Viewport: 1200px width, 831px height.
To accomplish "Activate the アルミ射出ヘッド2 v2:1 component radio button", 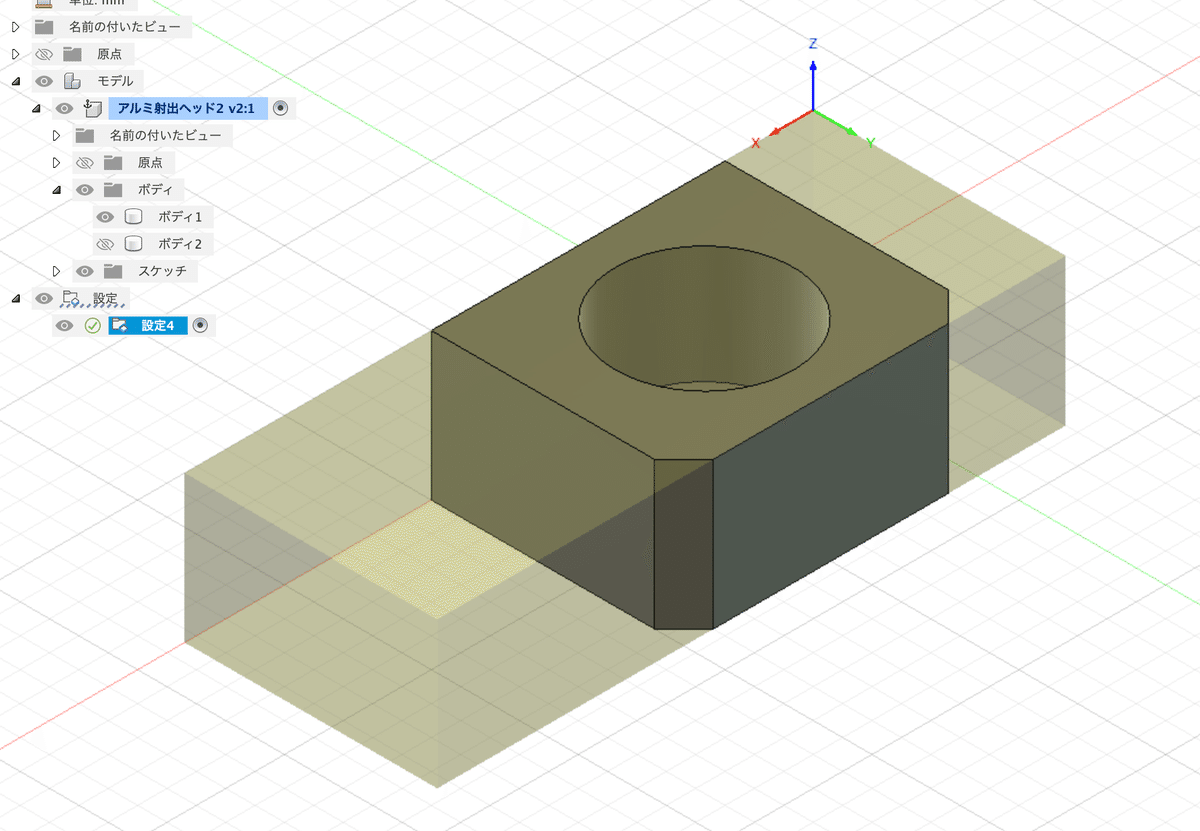I will coord(281,108).
